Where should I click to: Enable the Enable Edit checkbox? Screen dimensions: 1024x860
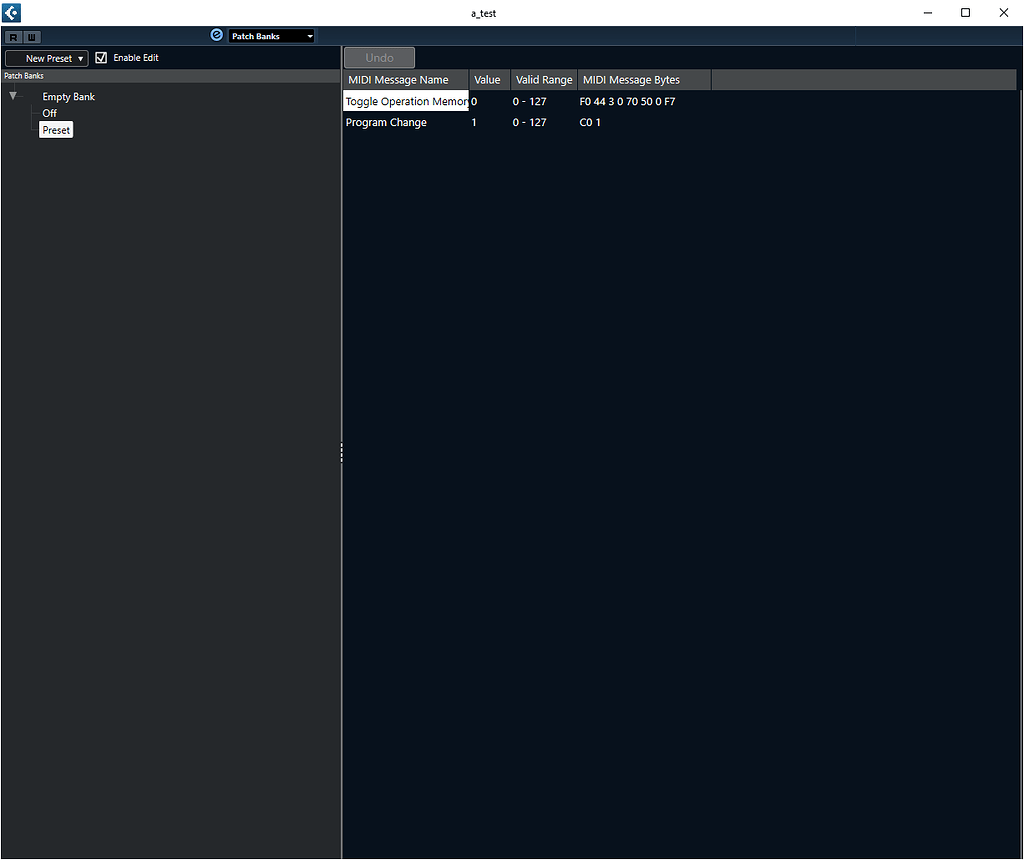pyautogui.click(x=101, y=58)
